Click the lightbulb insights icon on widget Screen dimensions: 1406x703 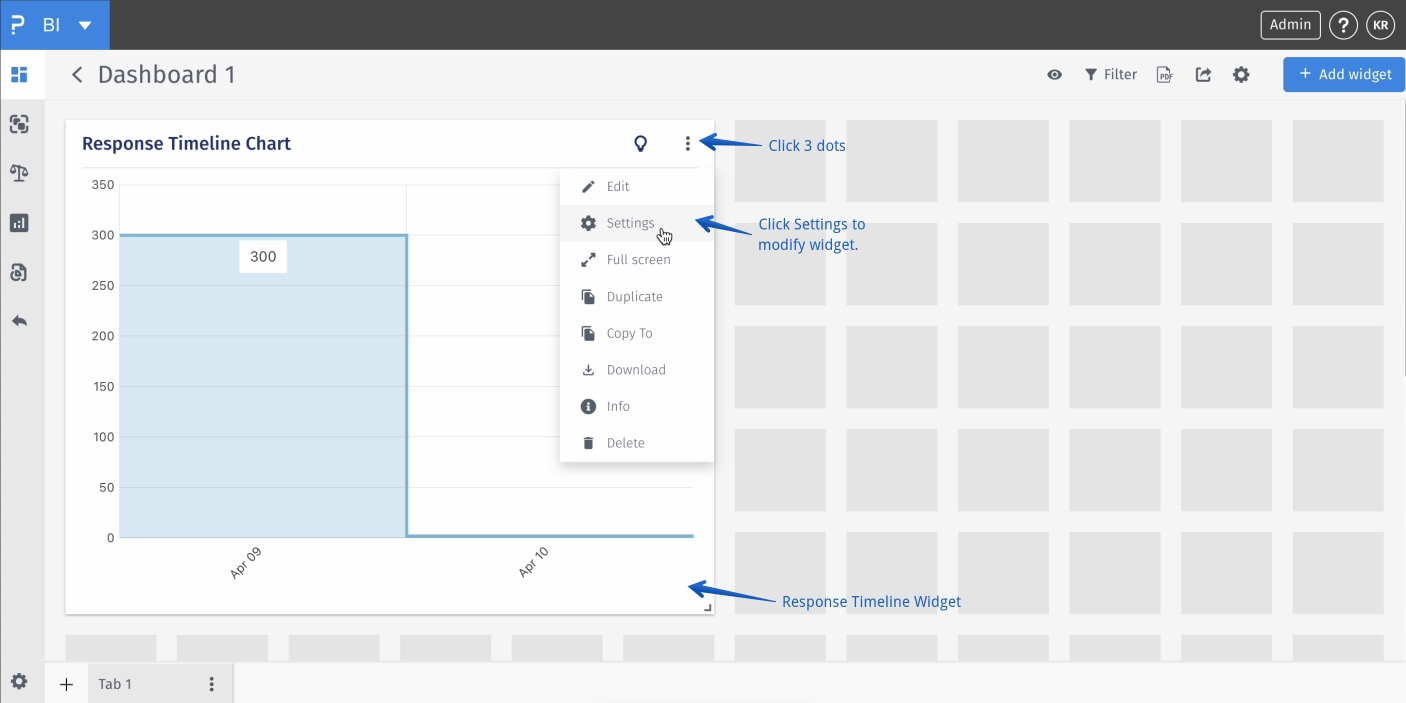coord(641,143)
